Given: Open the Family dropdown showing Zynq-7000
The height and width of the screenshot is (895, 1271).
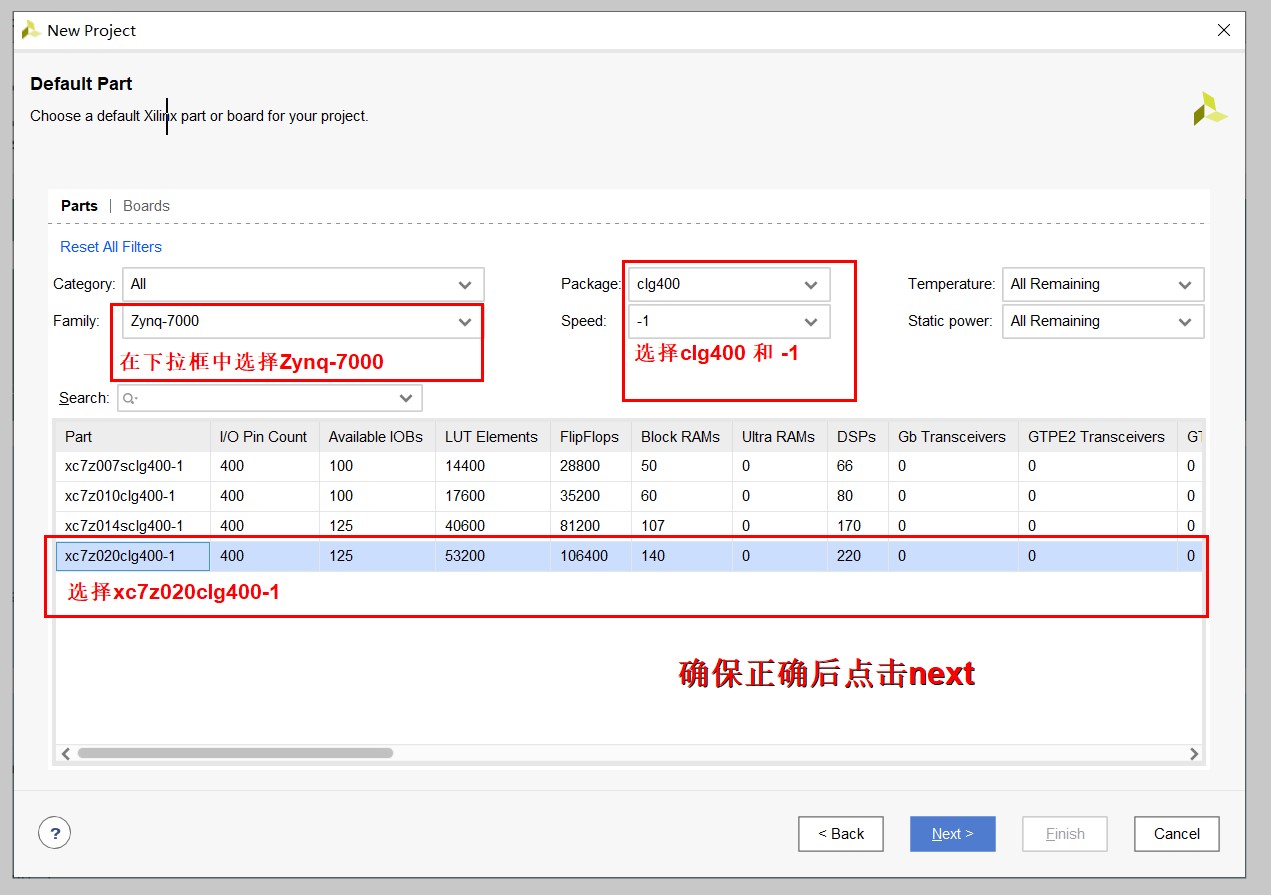Looking at the screenshot, I should pyautogui.click(x=466, y=321).
